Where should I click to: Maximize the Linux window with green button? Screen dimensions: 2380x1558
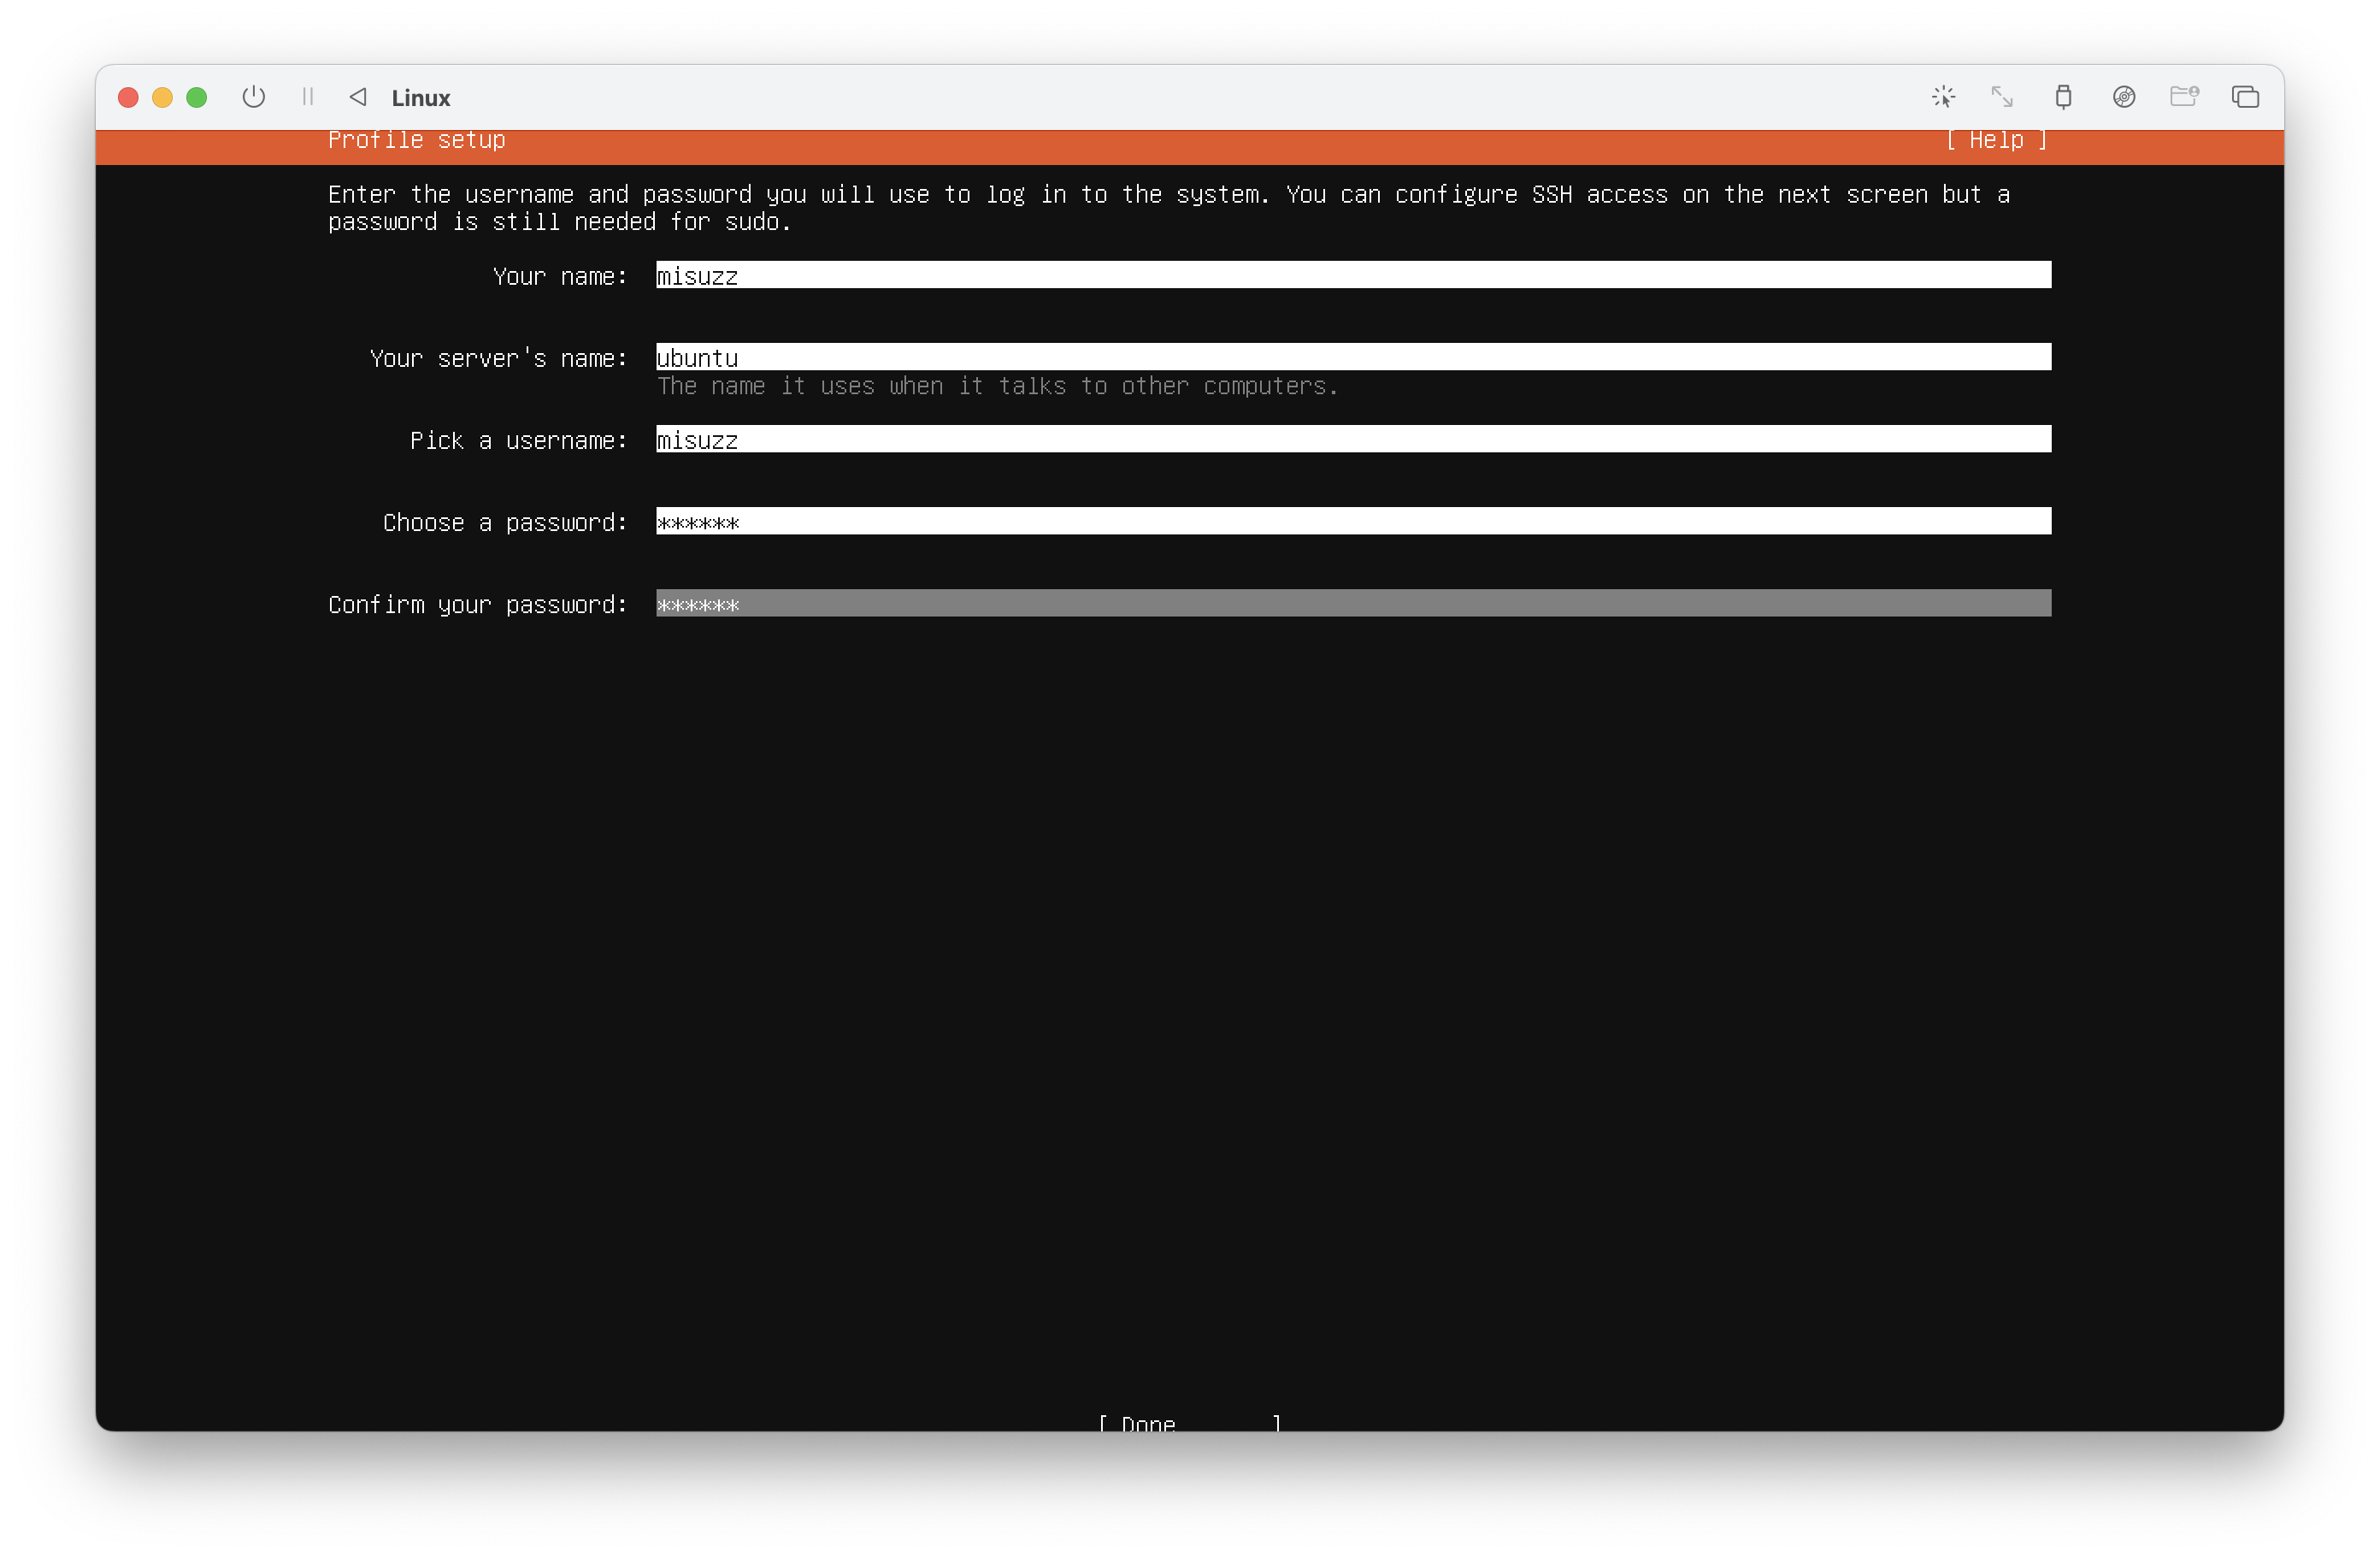(x=197, y=97)
